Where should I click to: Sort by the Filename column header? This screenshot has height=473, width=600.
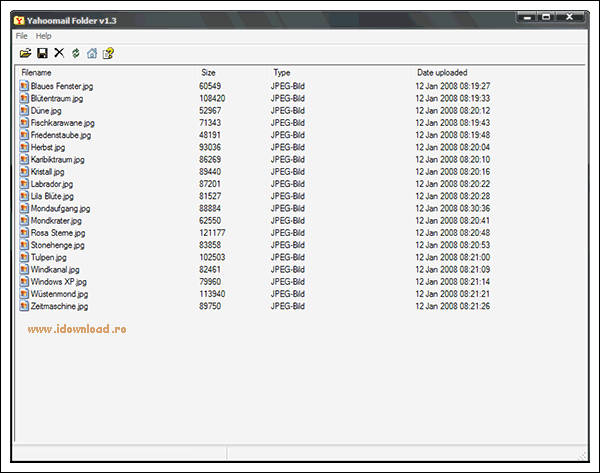coord(37,73)
